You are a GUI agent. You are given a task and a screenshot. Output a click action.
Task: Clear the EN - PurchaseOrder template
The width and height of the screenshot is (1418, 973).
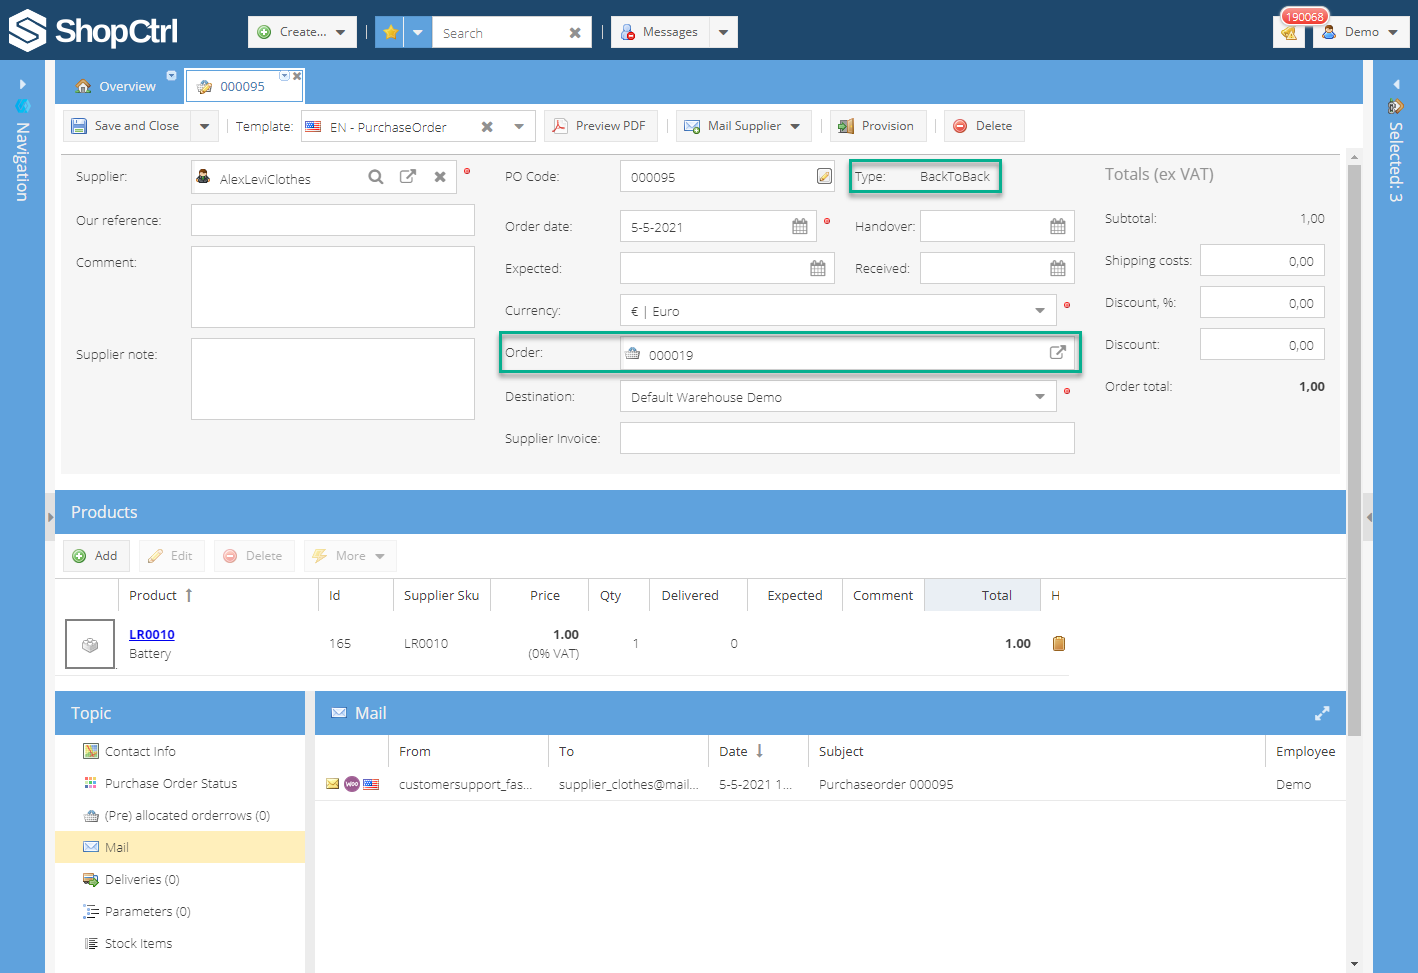click(x=487, y=127)
